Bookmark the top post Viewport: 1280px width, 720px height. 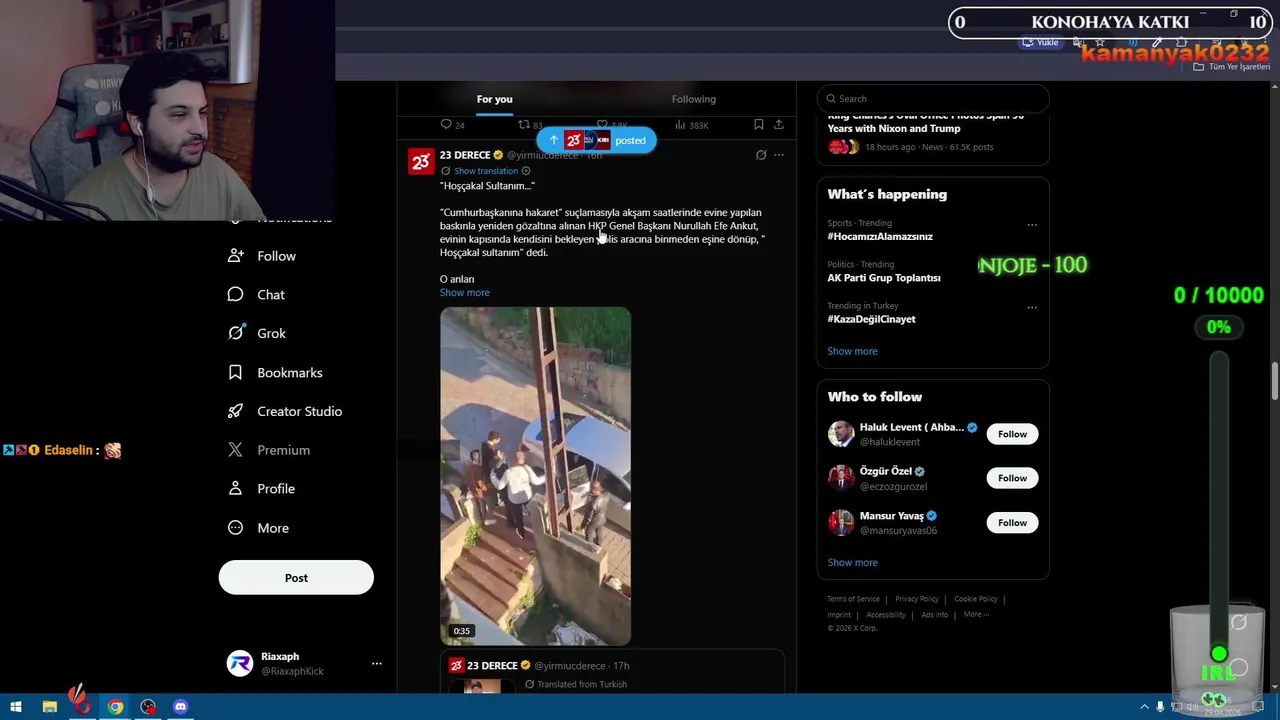point(759,125)
